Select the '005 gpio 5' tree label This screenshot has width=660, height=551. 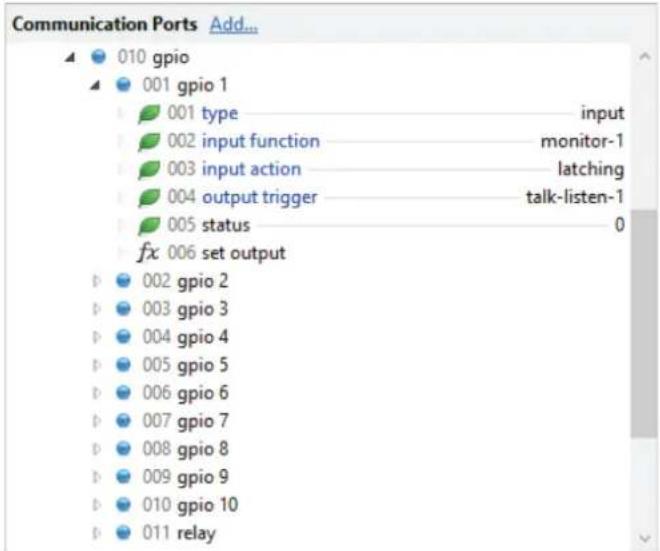click(x=185, y=365)
